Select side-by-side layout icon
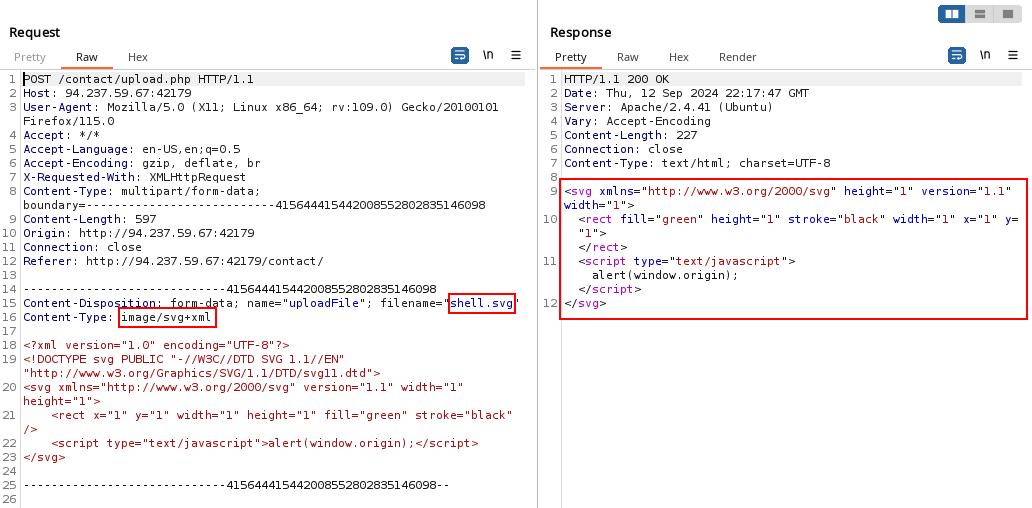The image size is (1032, 508). [952, 14]
